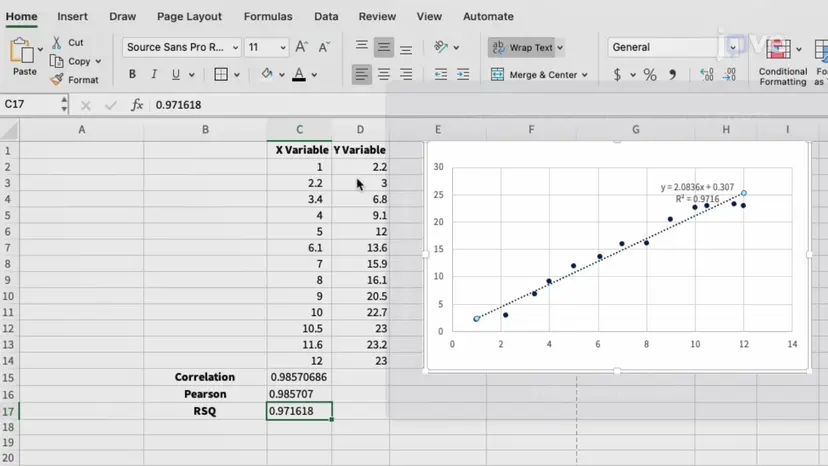Open the Data tab

pos(326,16)
